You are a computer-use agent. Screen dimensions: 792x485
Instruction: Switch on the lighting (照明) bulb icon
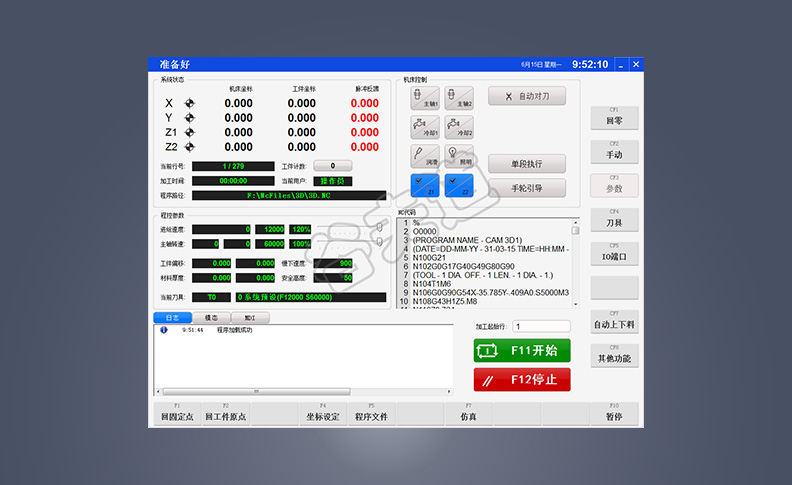(x=458, y=155)
